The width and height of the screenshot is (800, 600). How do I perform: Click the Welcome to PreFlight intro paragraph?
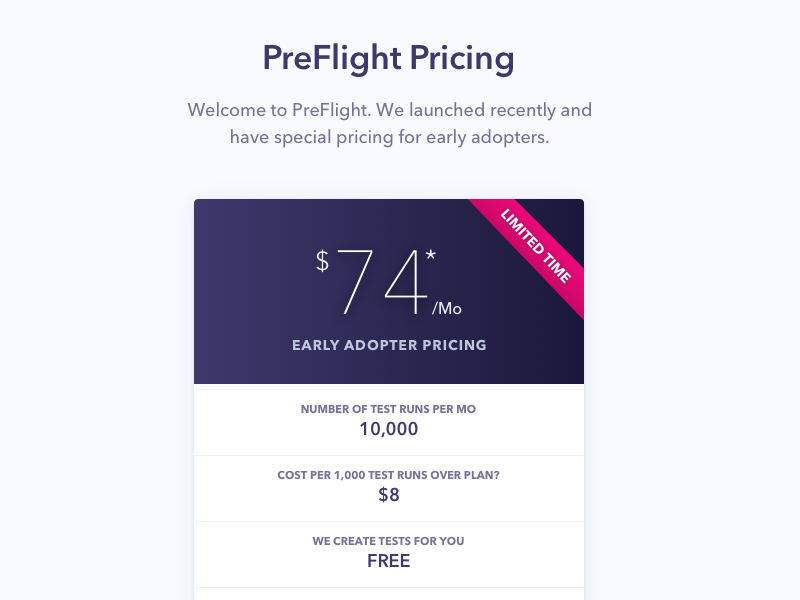coord(389,110)
